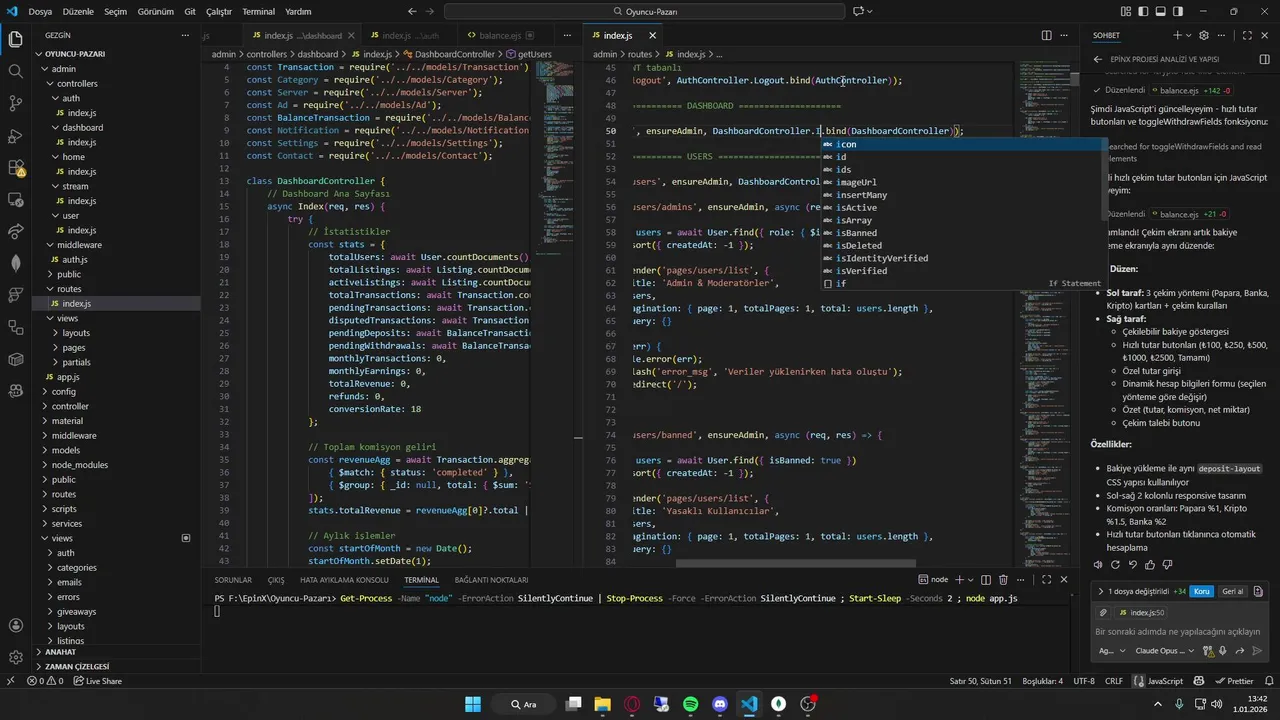This screenshot has height=720, width=1280.
Task: Open new terminal profile dropdown arrow
Action: click(x=971, y=579)
